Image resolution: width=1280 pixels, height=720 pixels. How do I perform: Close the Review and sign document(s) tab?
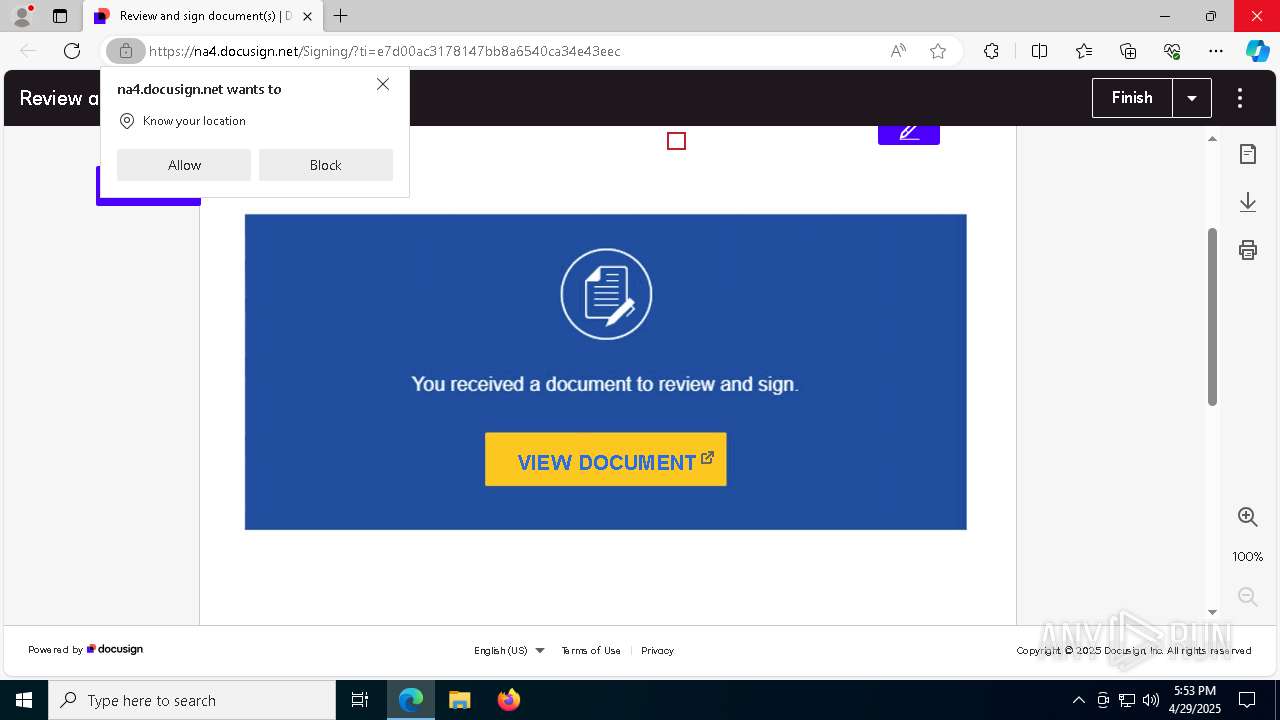tap(307, 16)
